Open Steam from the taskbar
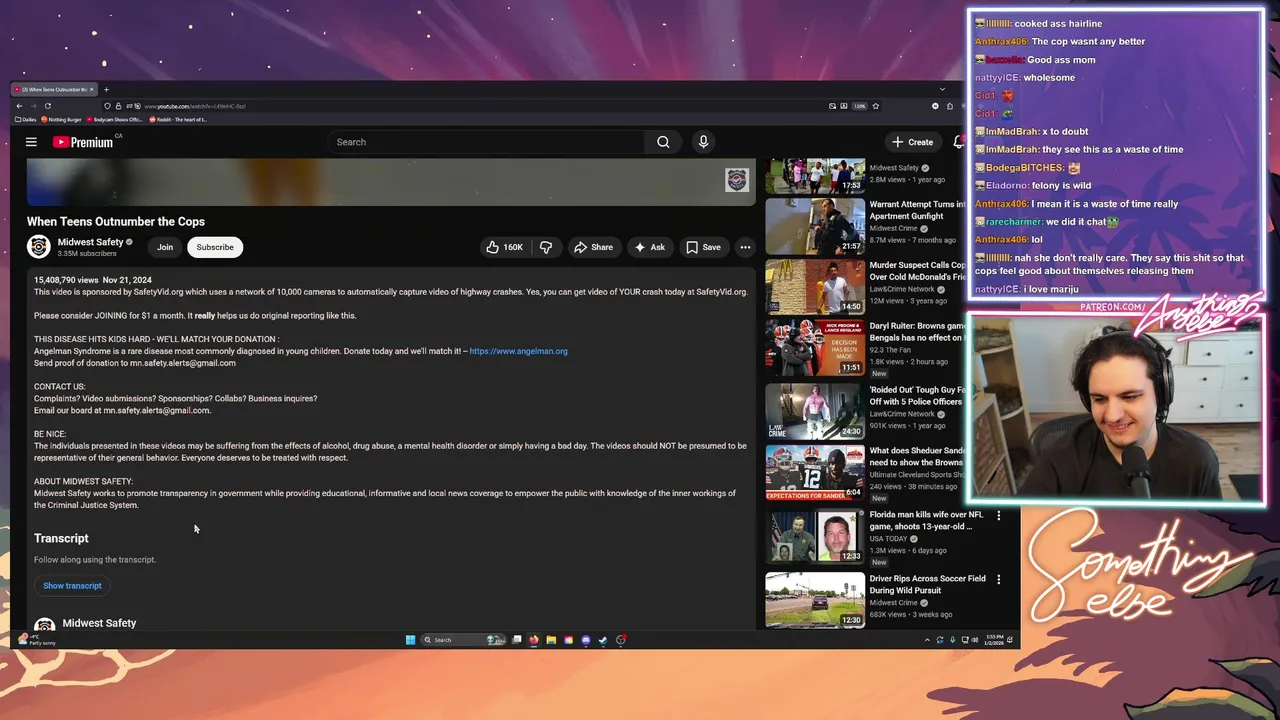 pyautogui.click(x=603, y=640)
